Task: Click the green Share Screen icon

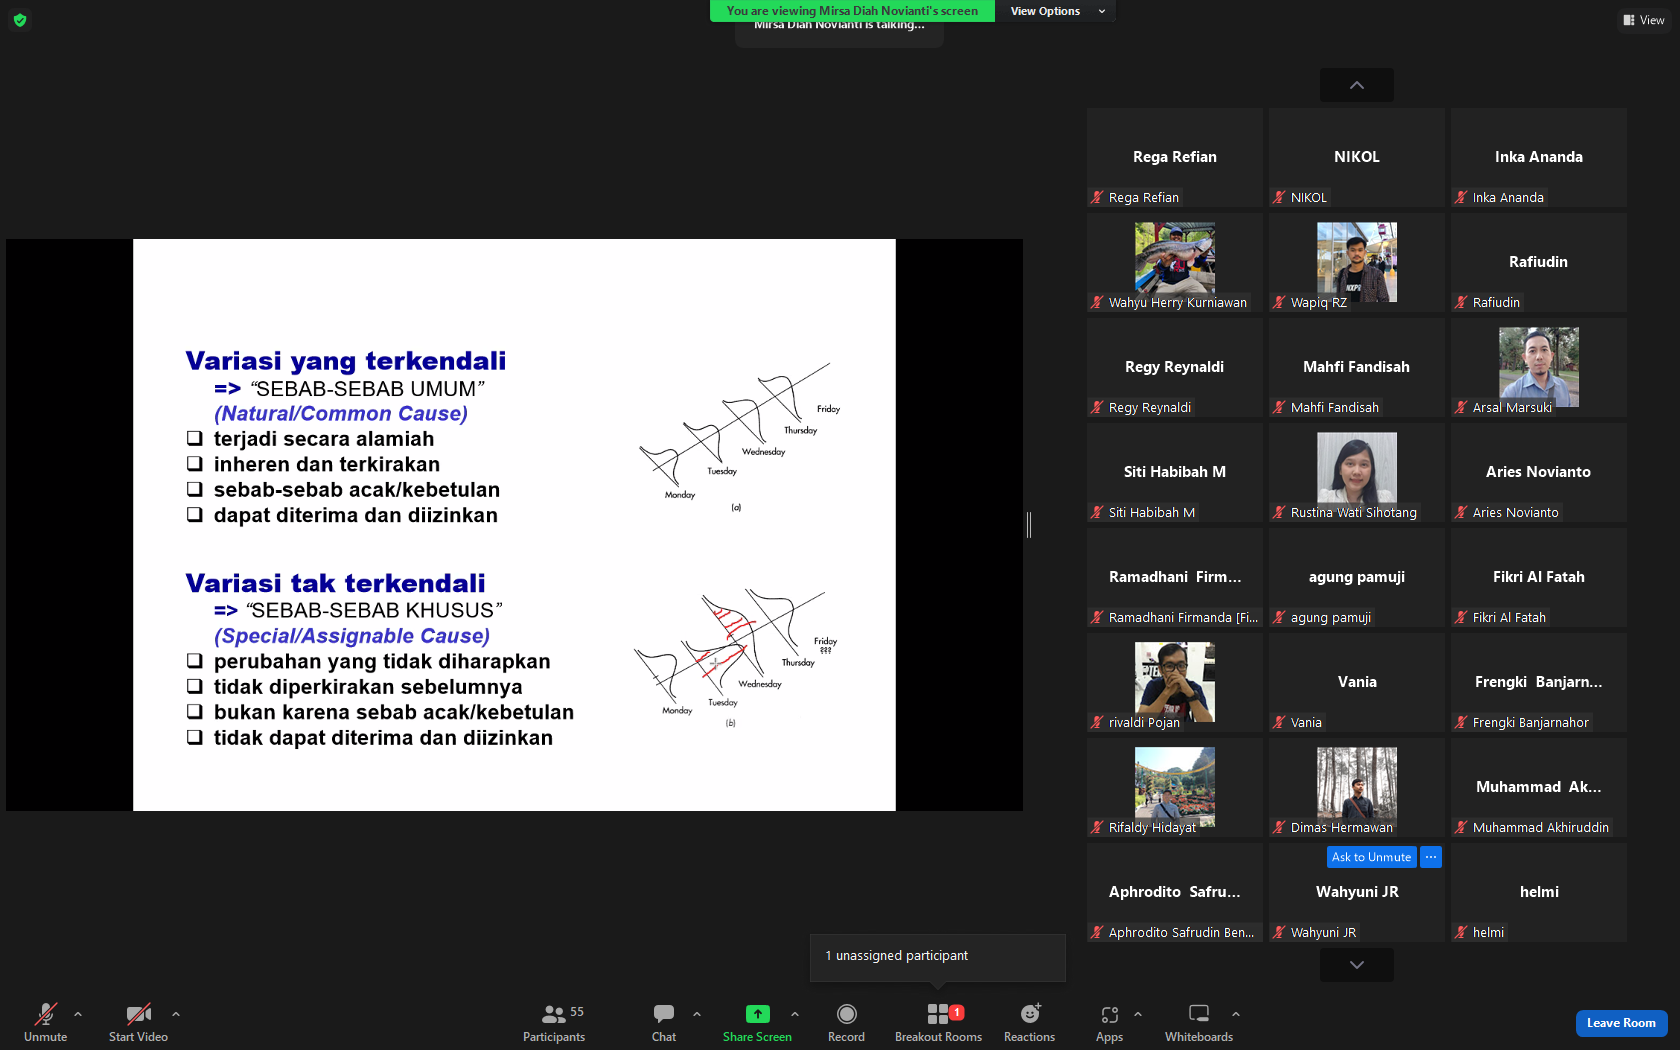Action: click(x=757, y=1014)
